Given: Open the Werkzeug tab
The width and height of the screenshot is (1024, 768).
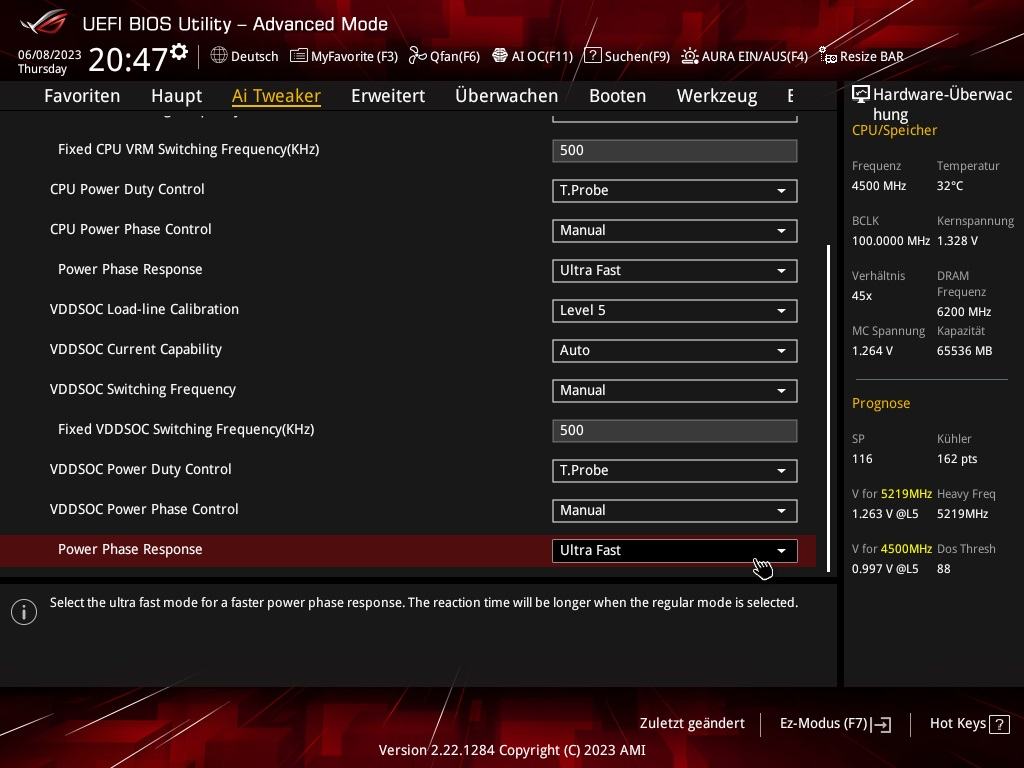Looking at the screenshot, I should pos(717,96).
